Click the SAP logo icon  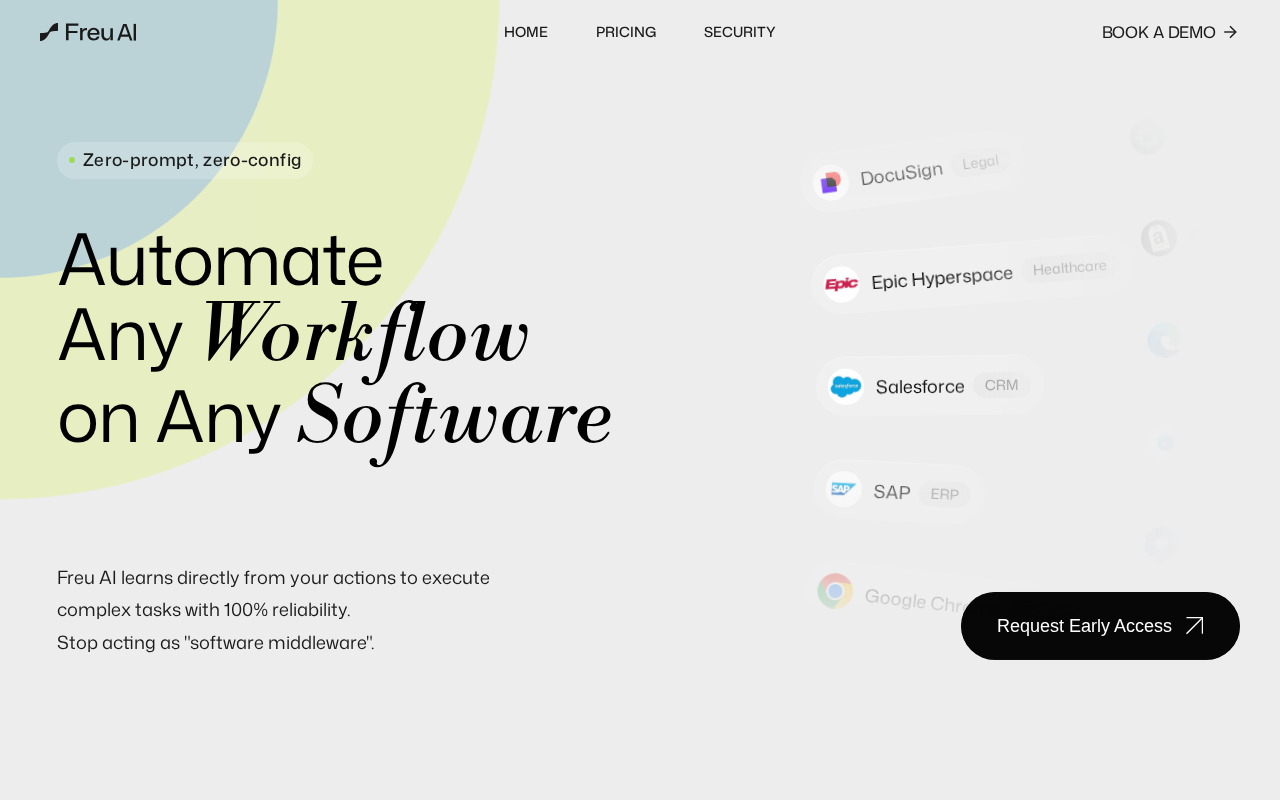pyautogui.click(x=843, y=489)
